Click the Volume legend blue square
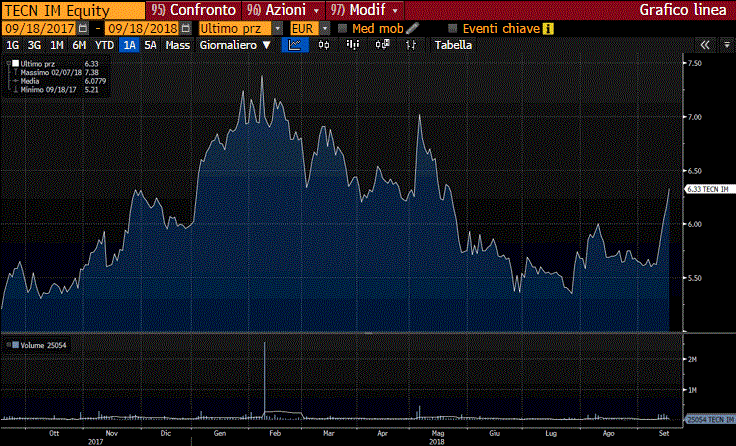Image resolution: width=736 pixels, height=446 pixels. tap(15, 345)
